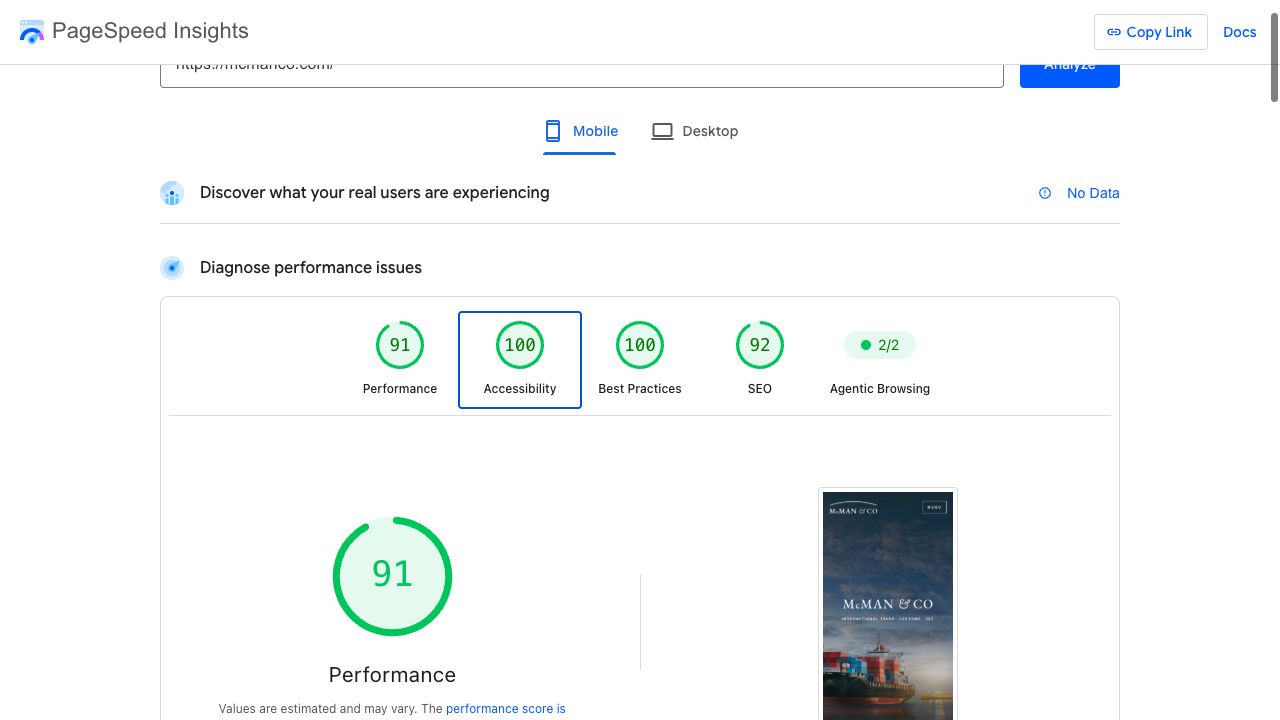Click the large "Performance" heading under the gauge

point(392,675)
